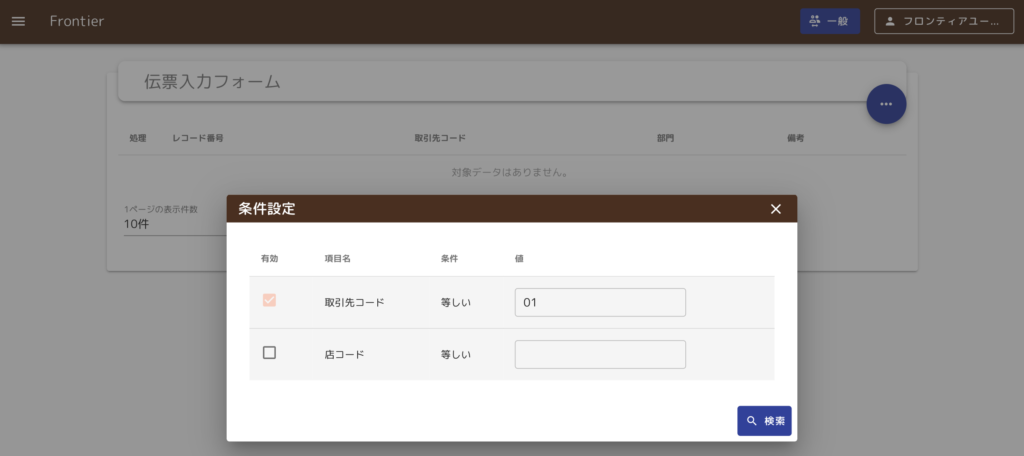Click the 部門 column header

[665, 138]
